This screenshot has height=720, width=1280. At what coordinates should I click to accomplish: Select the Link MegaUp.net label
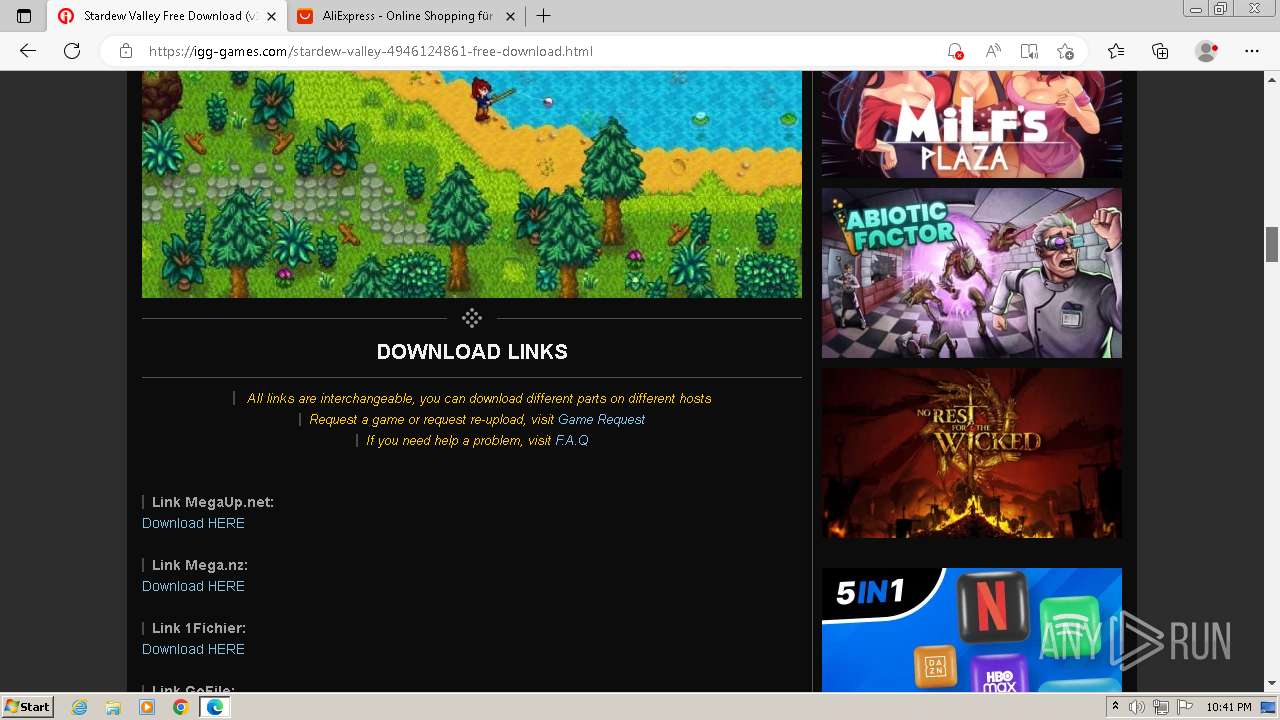coord(213,502)
